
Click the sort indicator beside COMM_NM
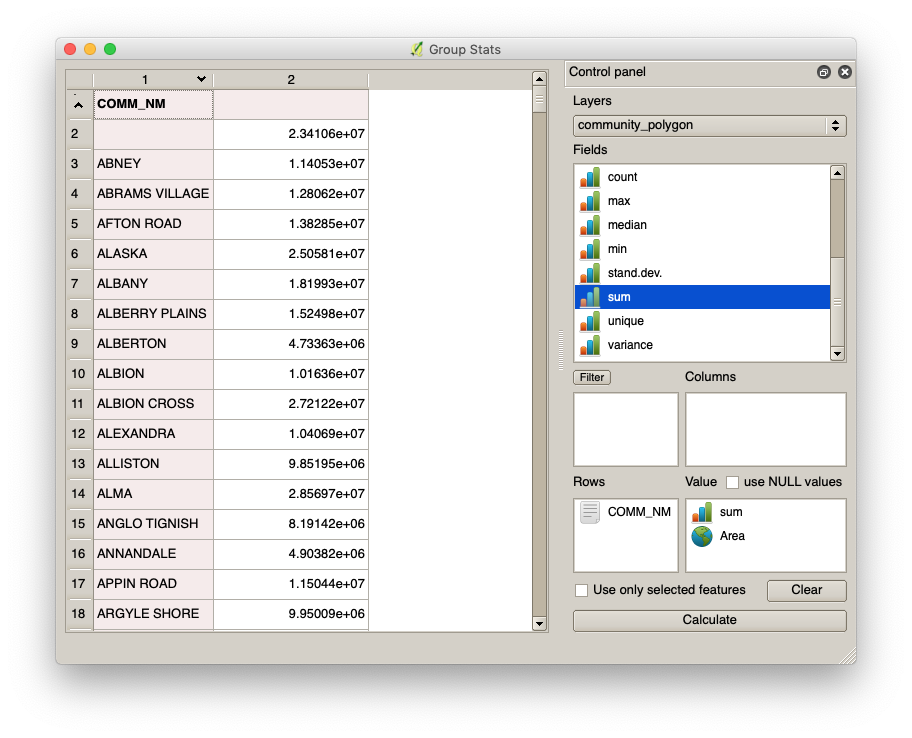[x=79, y=105]
